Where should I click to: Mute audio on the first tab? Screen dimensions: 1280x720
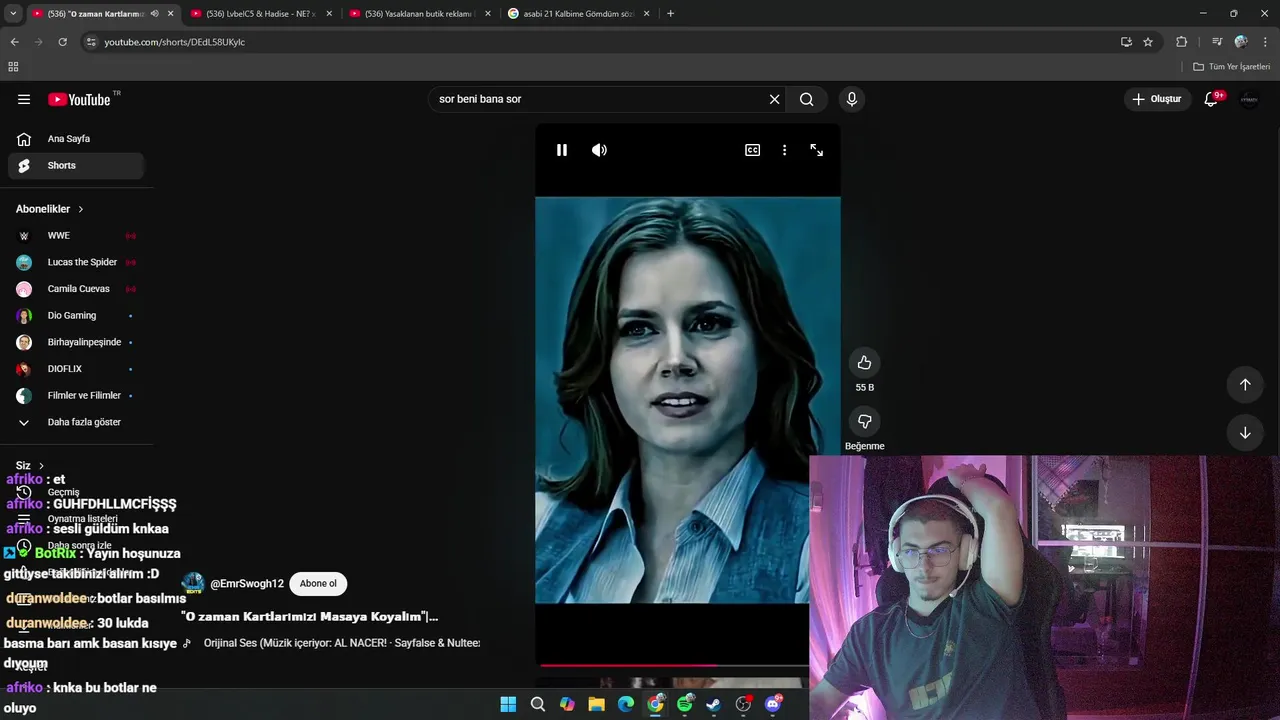[x=154, y=14]
